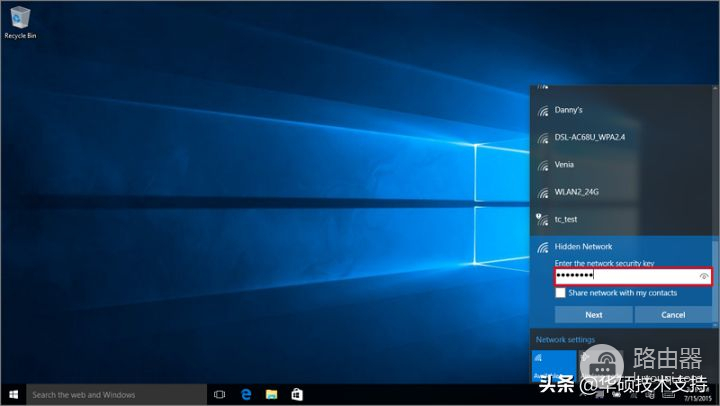Click the Hidden Network title
Image resolution: width=720 pixels, height=406 pixels.
pos(583,247)
